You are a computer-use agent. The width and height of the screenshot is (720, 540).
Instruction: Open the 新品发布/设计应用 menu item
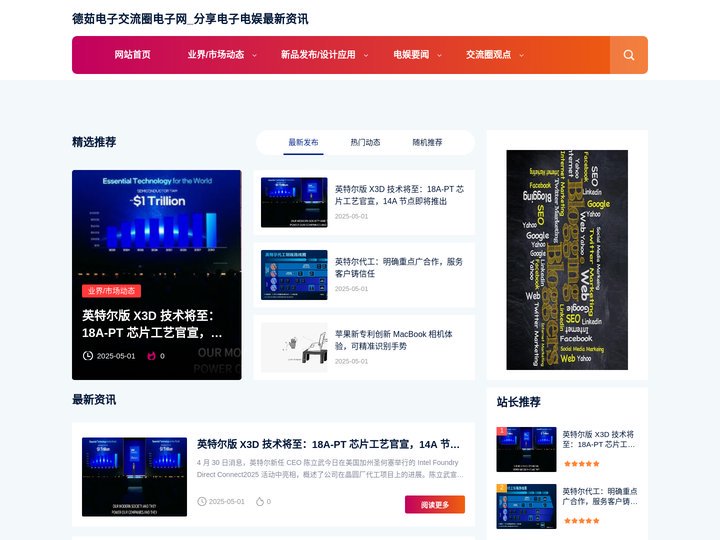pos(318,55)
